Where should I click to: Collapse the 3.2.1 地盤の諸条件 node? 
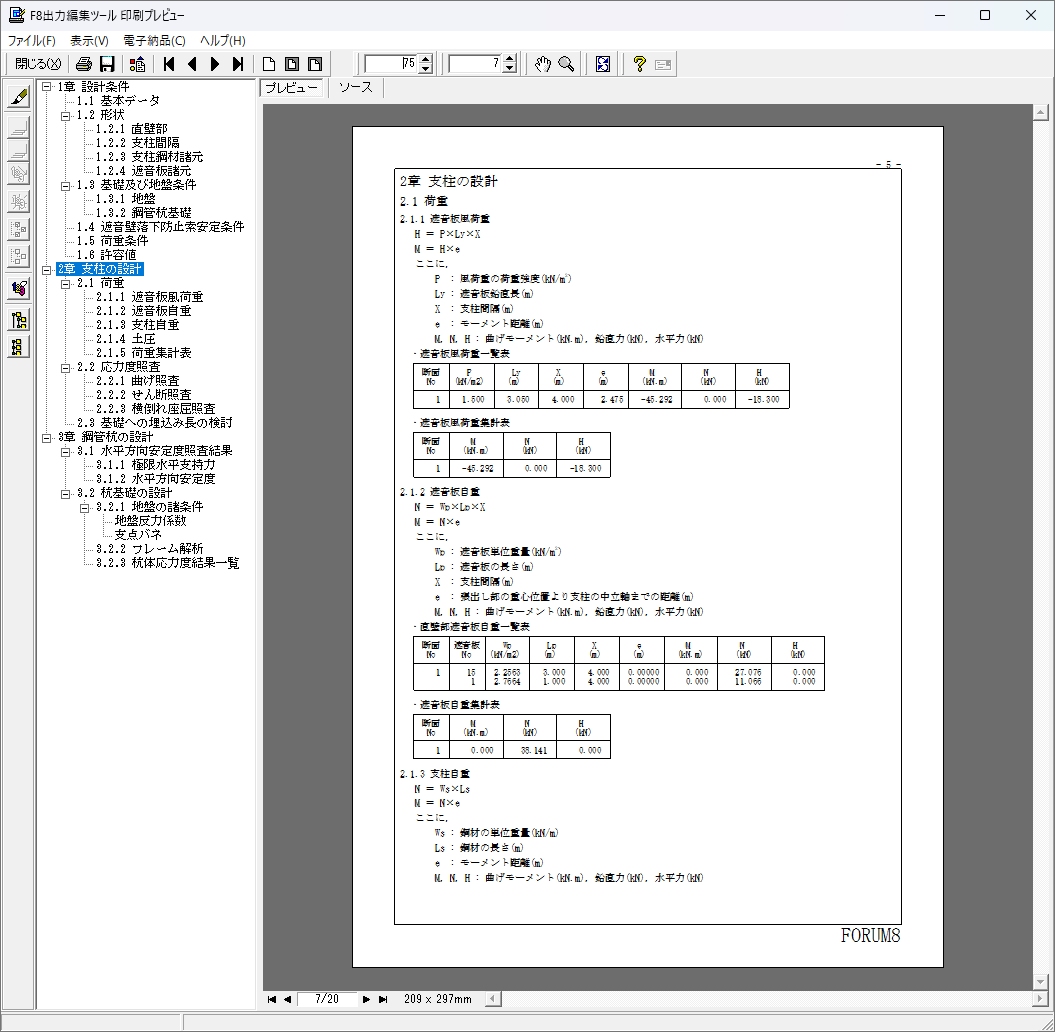pyautogui.click(x=86, y=507)
